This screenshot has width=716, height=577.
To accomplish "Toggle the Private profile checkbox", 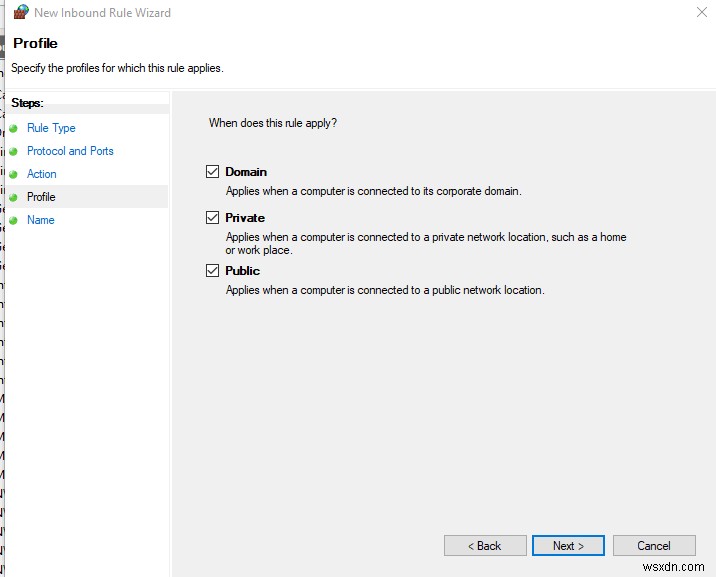I will [212, 217].
